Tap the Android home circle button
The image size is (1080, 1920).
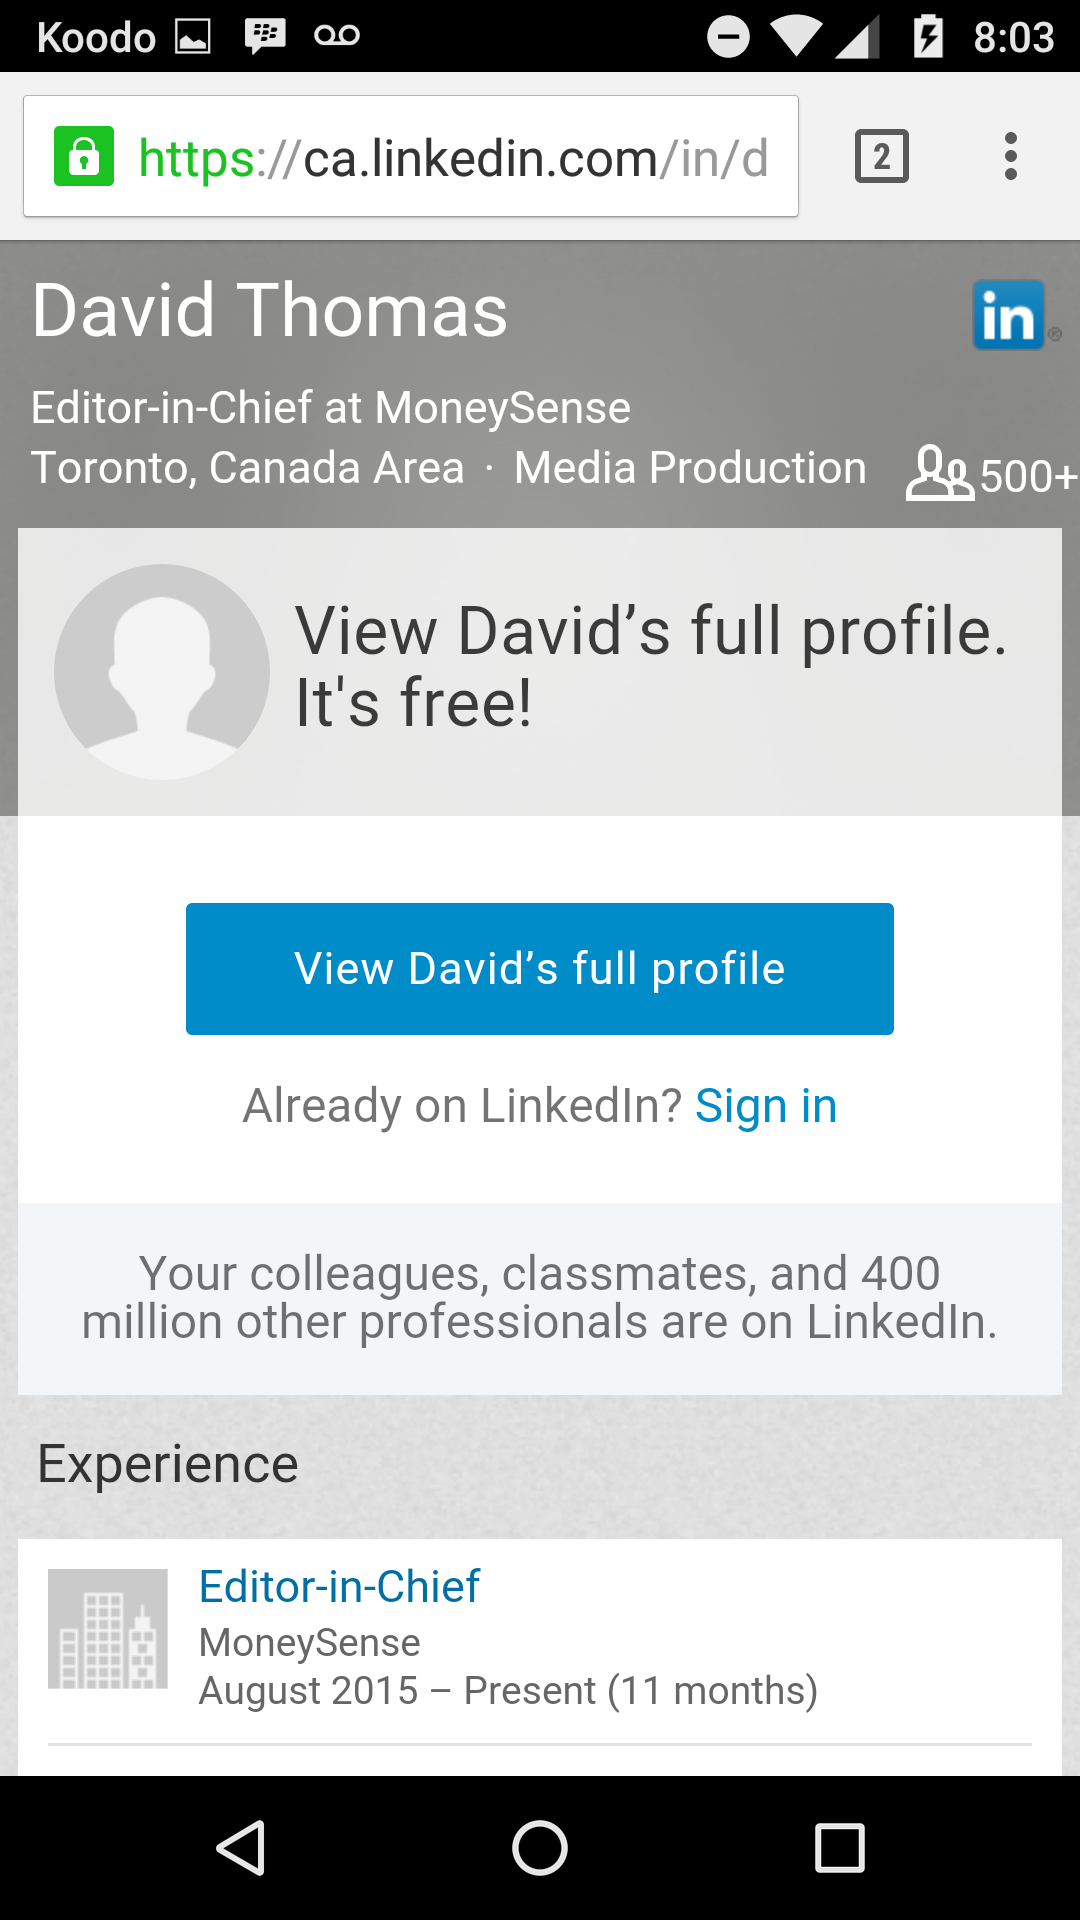[x=540, y=1848]
